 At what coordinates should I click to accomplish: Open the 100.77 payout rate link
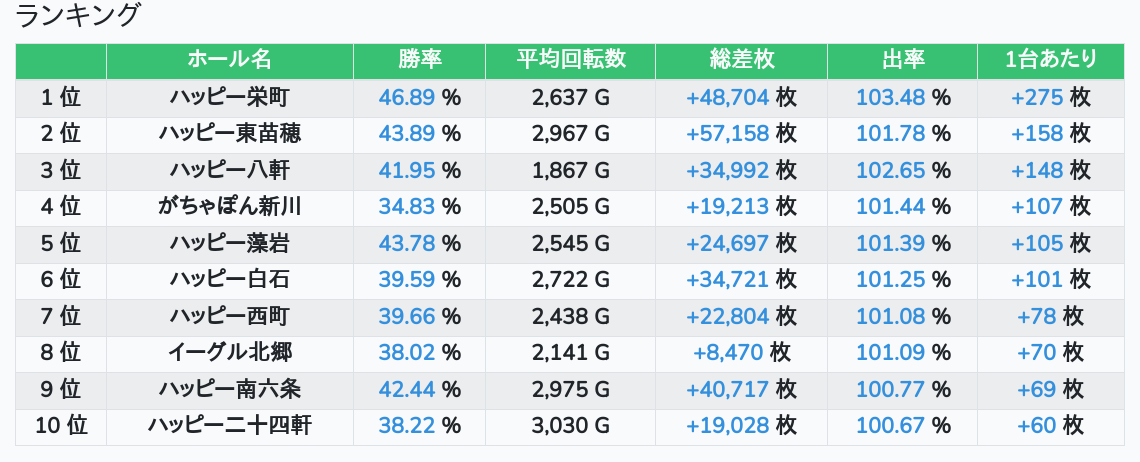[890, 389]
